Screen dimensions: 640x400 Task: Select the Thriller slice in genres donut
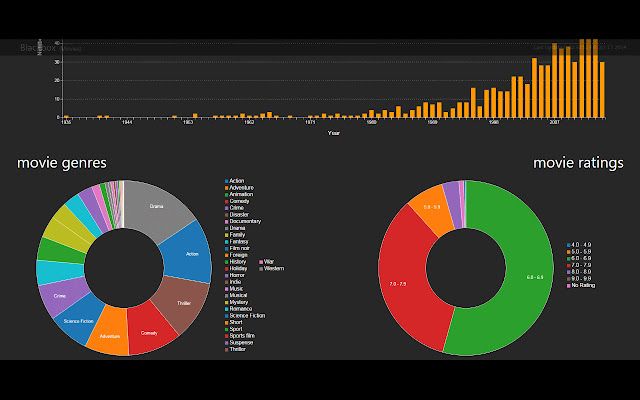tap(184, 303)
